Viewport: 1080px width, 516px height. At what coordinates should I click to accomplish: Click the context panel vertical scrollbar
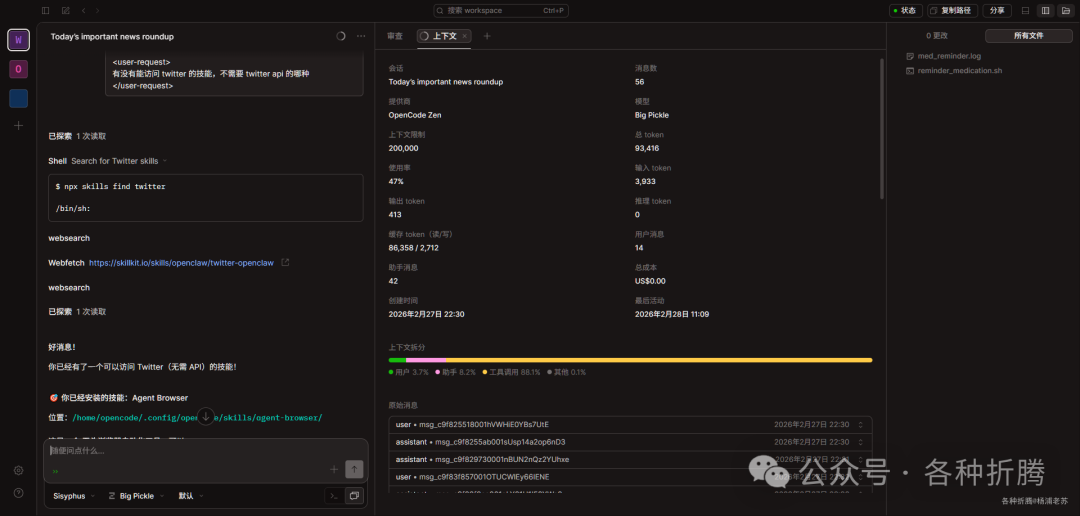tap(881, 127)
